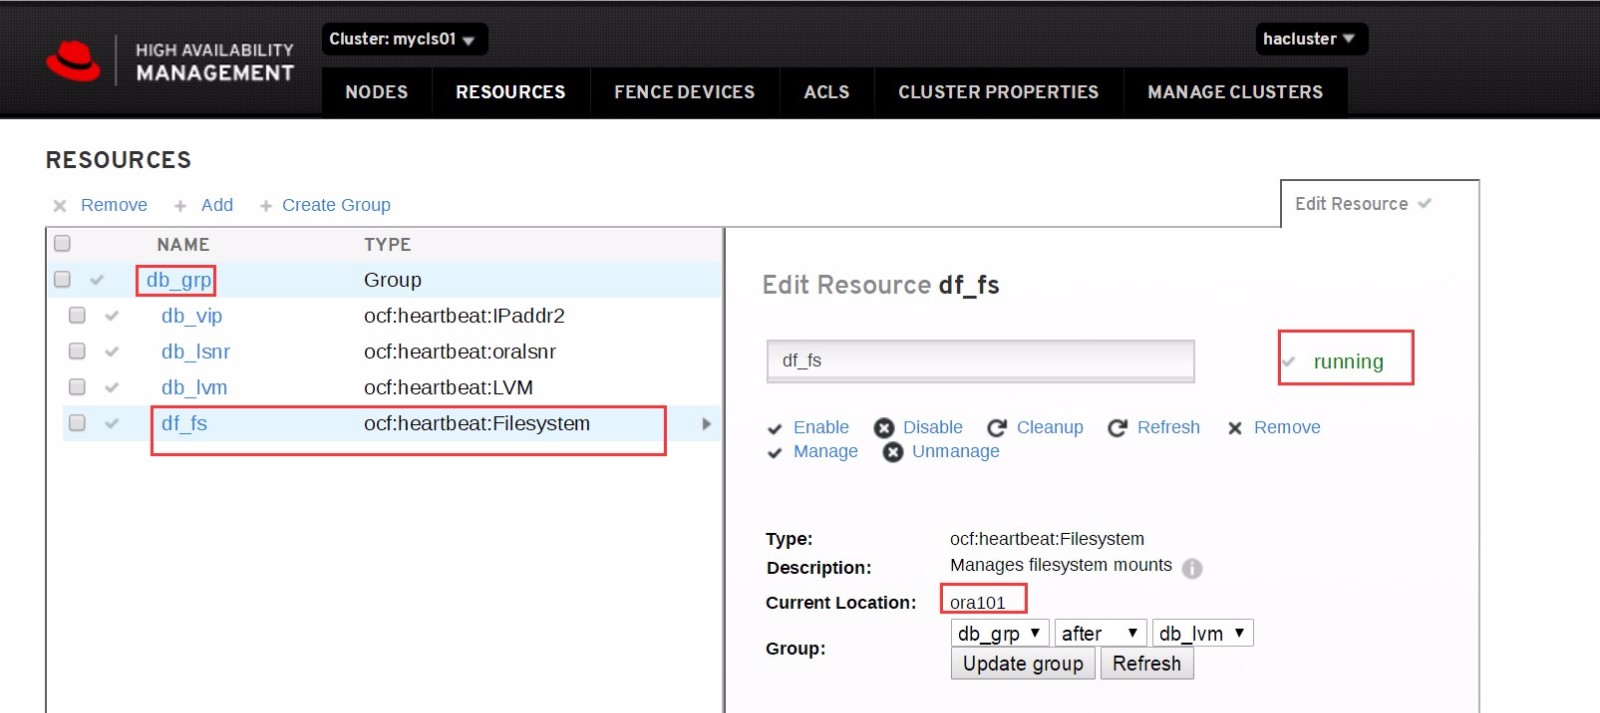Click the Cleanup link

pos(1050,428)
